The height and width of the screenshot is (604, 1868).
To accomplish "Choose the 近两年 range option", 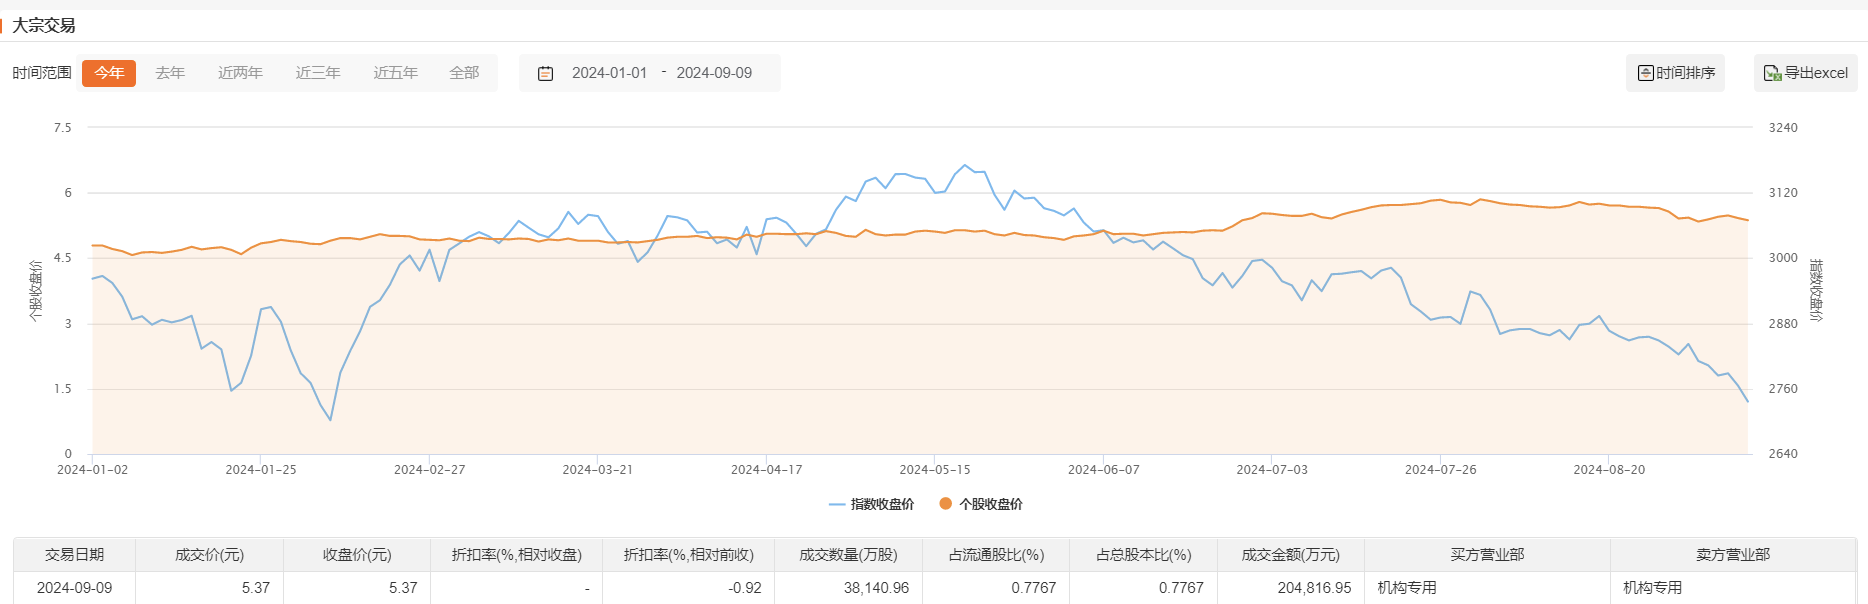I will click(240, 73).
